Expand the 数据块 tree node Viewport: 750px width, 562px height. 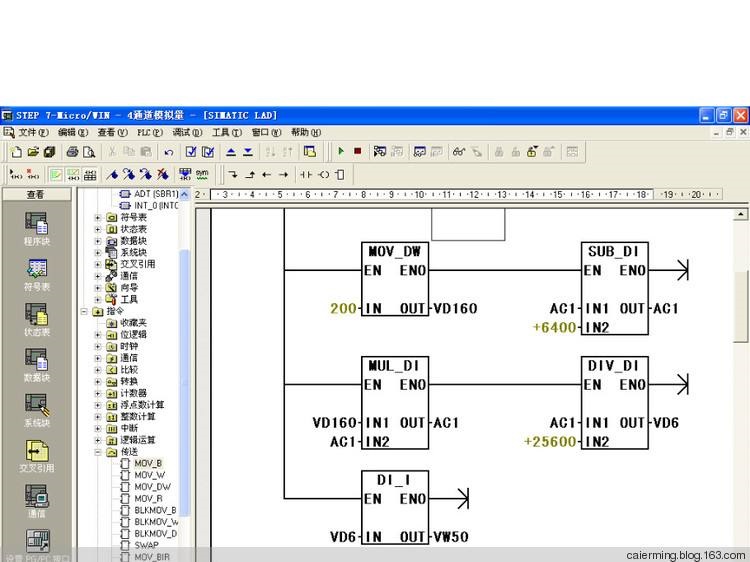tap(98, 241)
